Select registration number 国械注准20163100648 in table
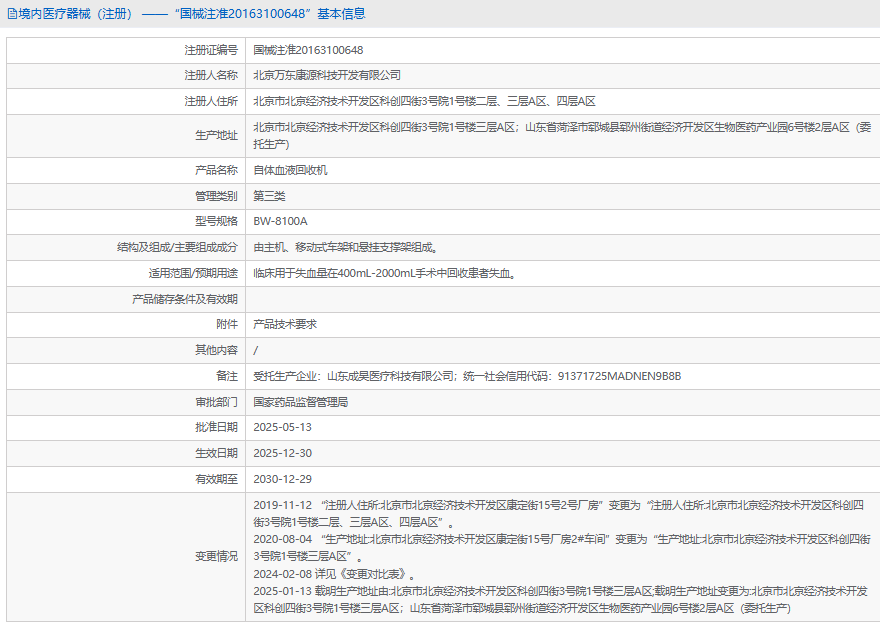Screen dimensions: 880x622 point(308,50)
